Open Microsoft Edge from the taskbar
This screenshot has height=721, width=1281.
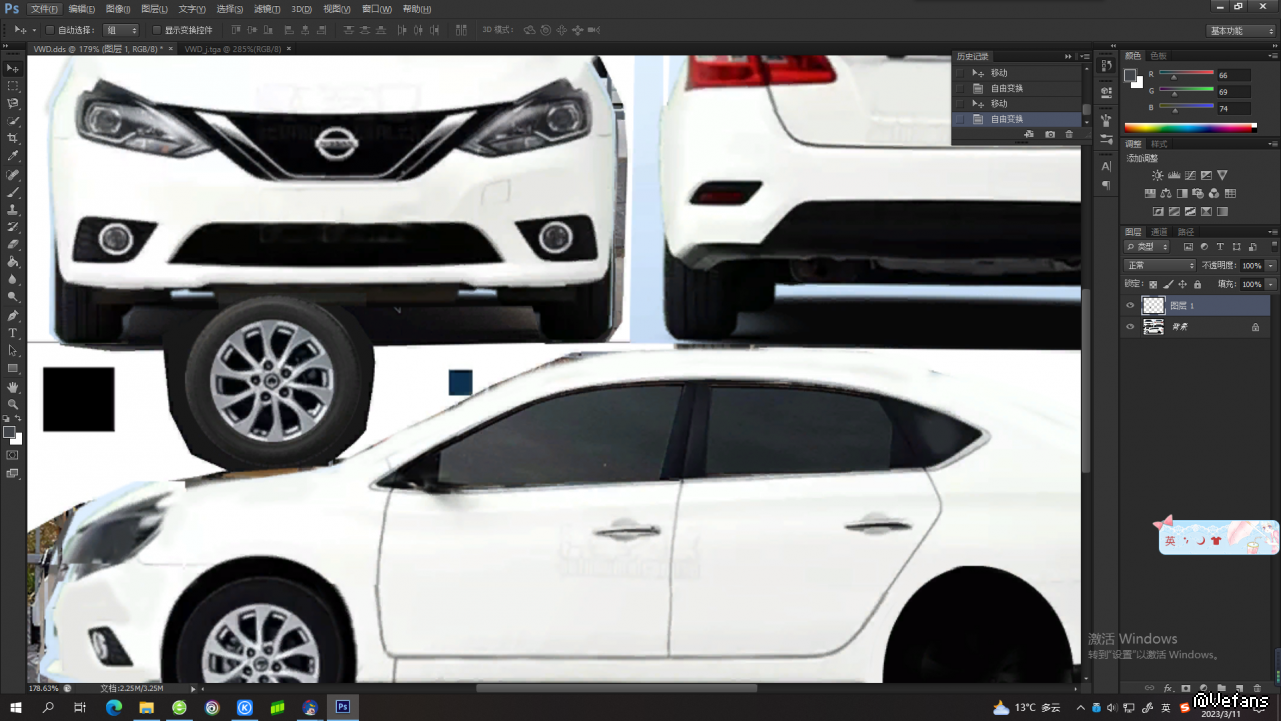(x=114, y=707)
